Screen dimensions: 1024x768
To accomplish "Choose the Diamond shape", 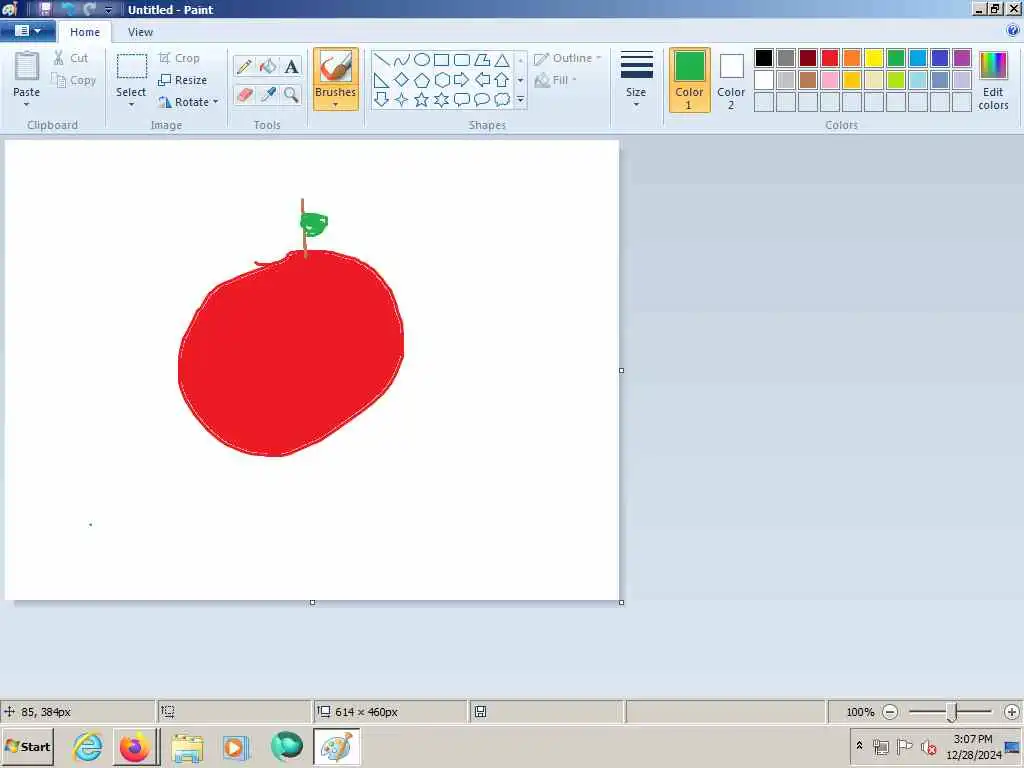I will pos(402,80).
